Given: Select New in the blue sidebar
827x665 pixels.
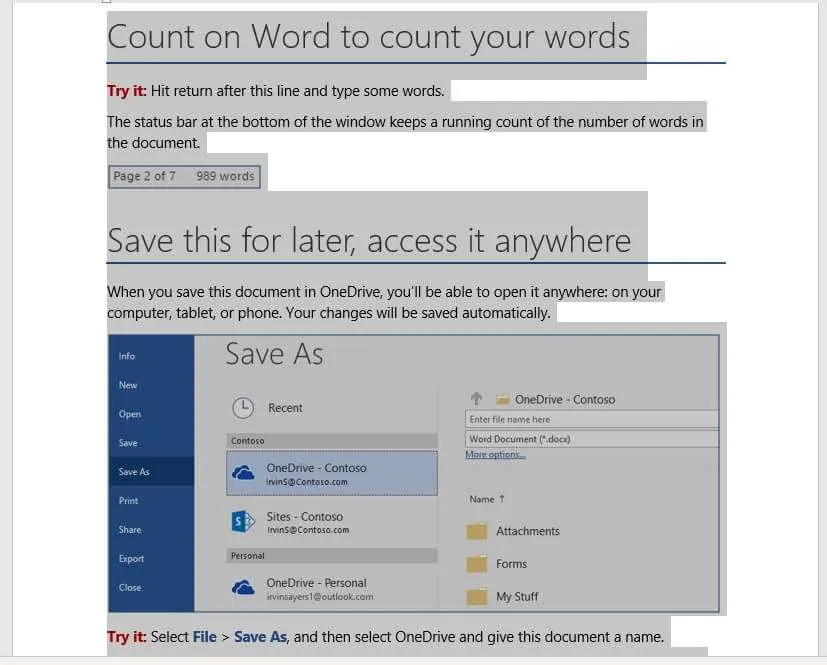Looking at the screenshot, I should (128, 385).
